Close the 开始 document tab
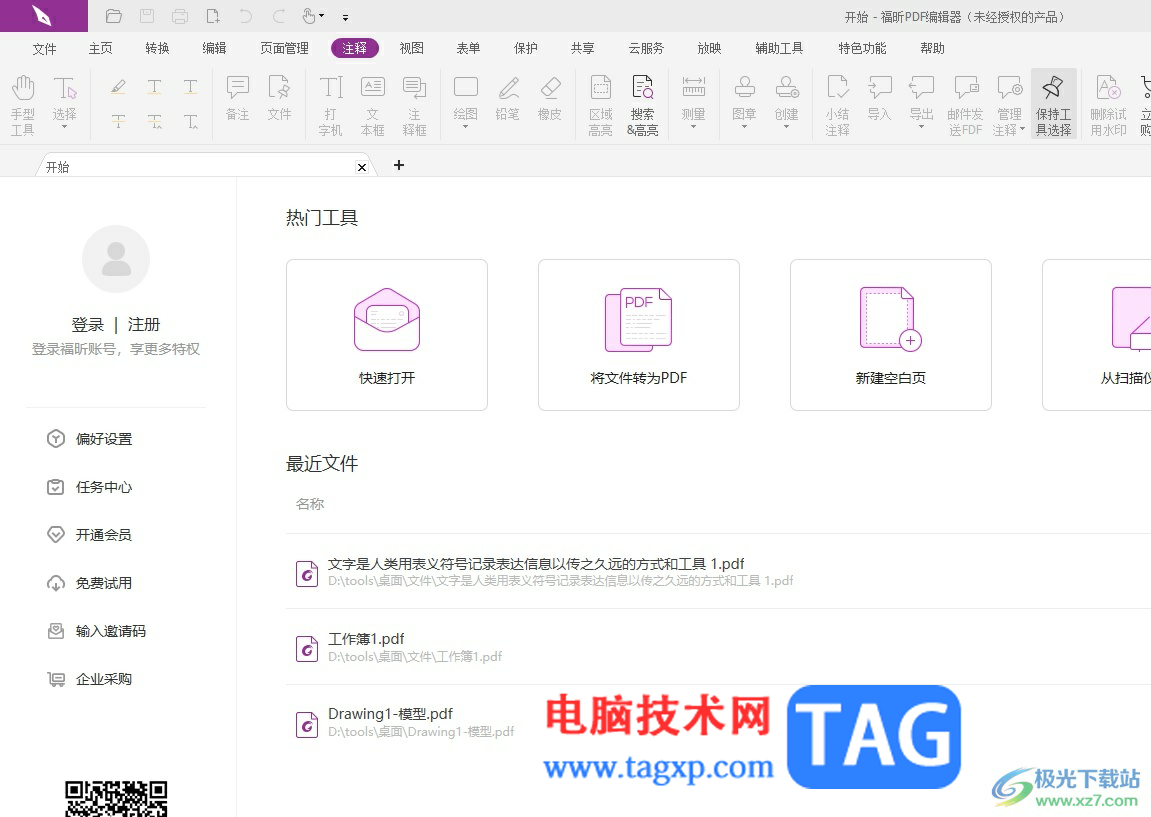1151x817 pixels. click(362, 167)
